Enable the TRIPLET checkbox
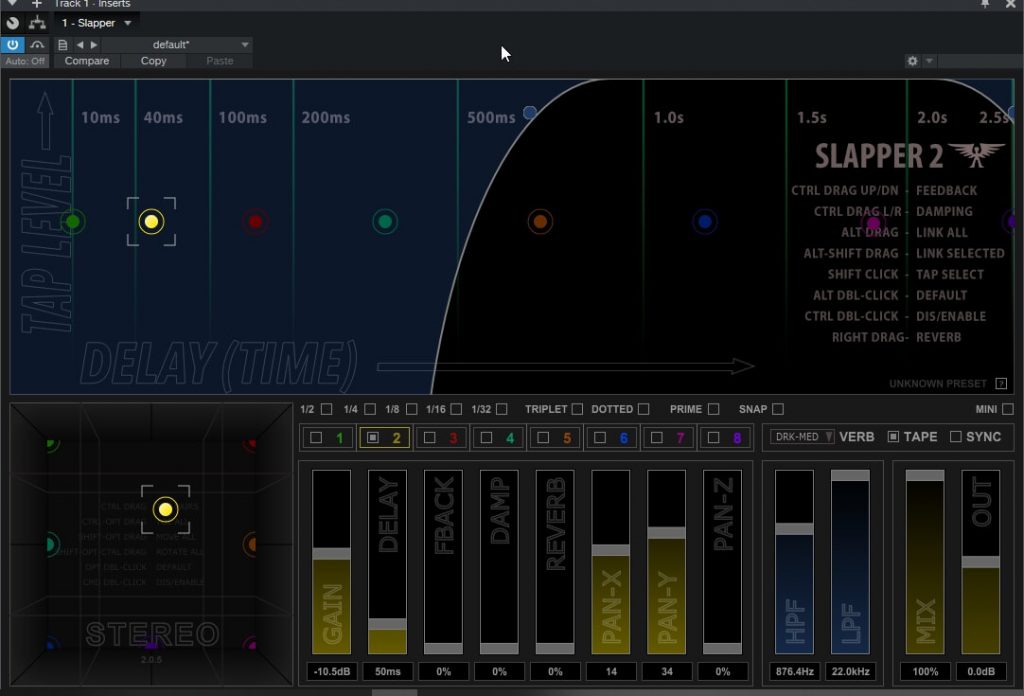Image resolution: width=1024 pixels, height=696 pixels. click(x=577, y=409)
